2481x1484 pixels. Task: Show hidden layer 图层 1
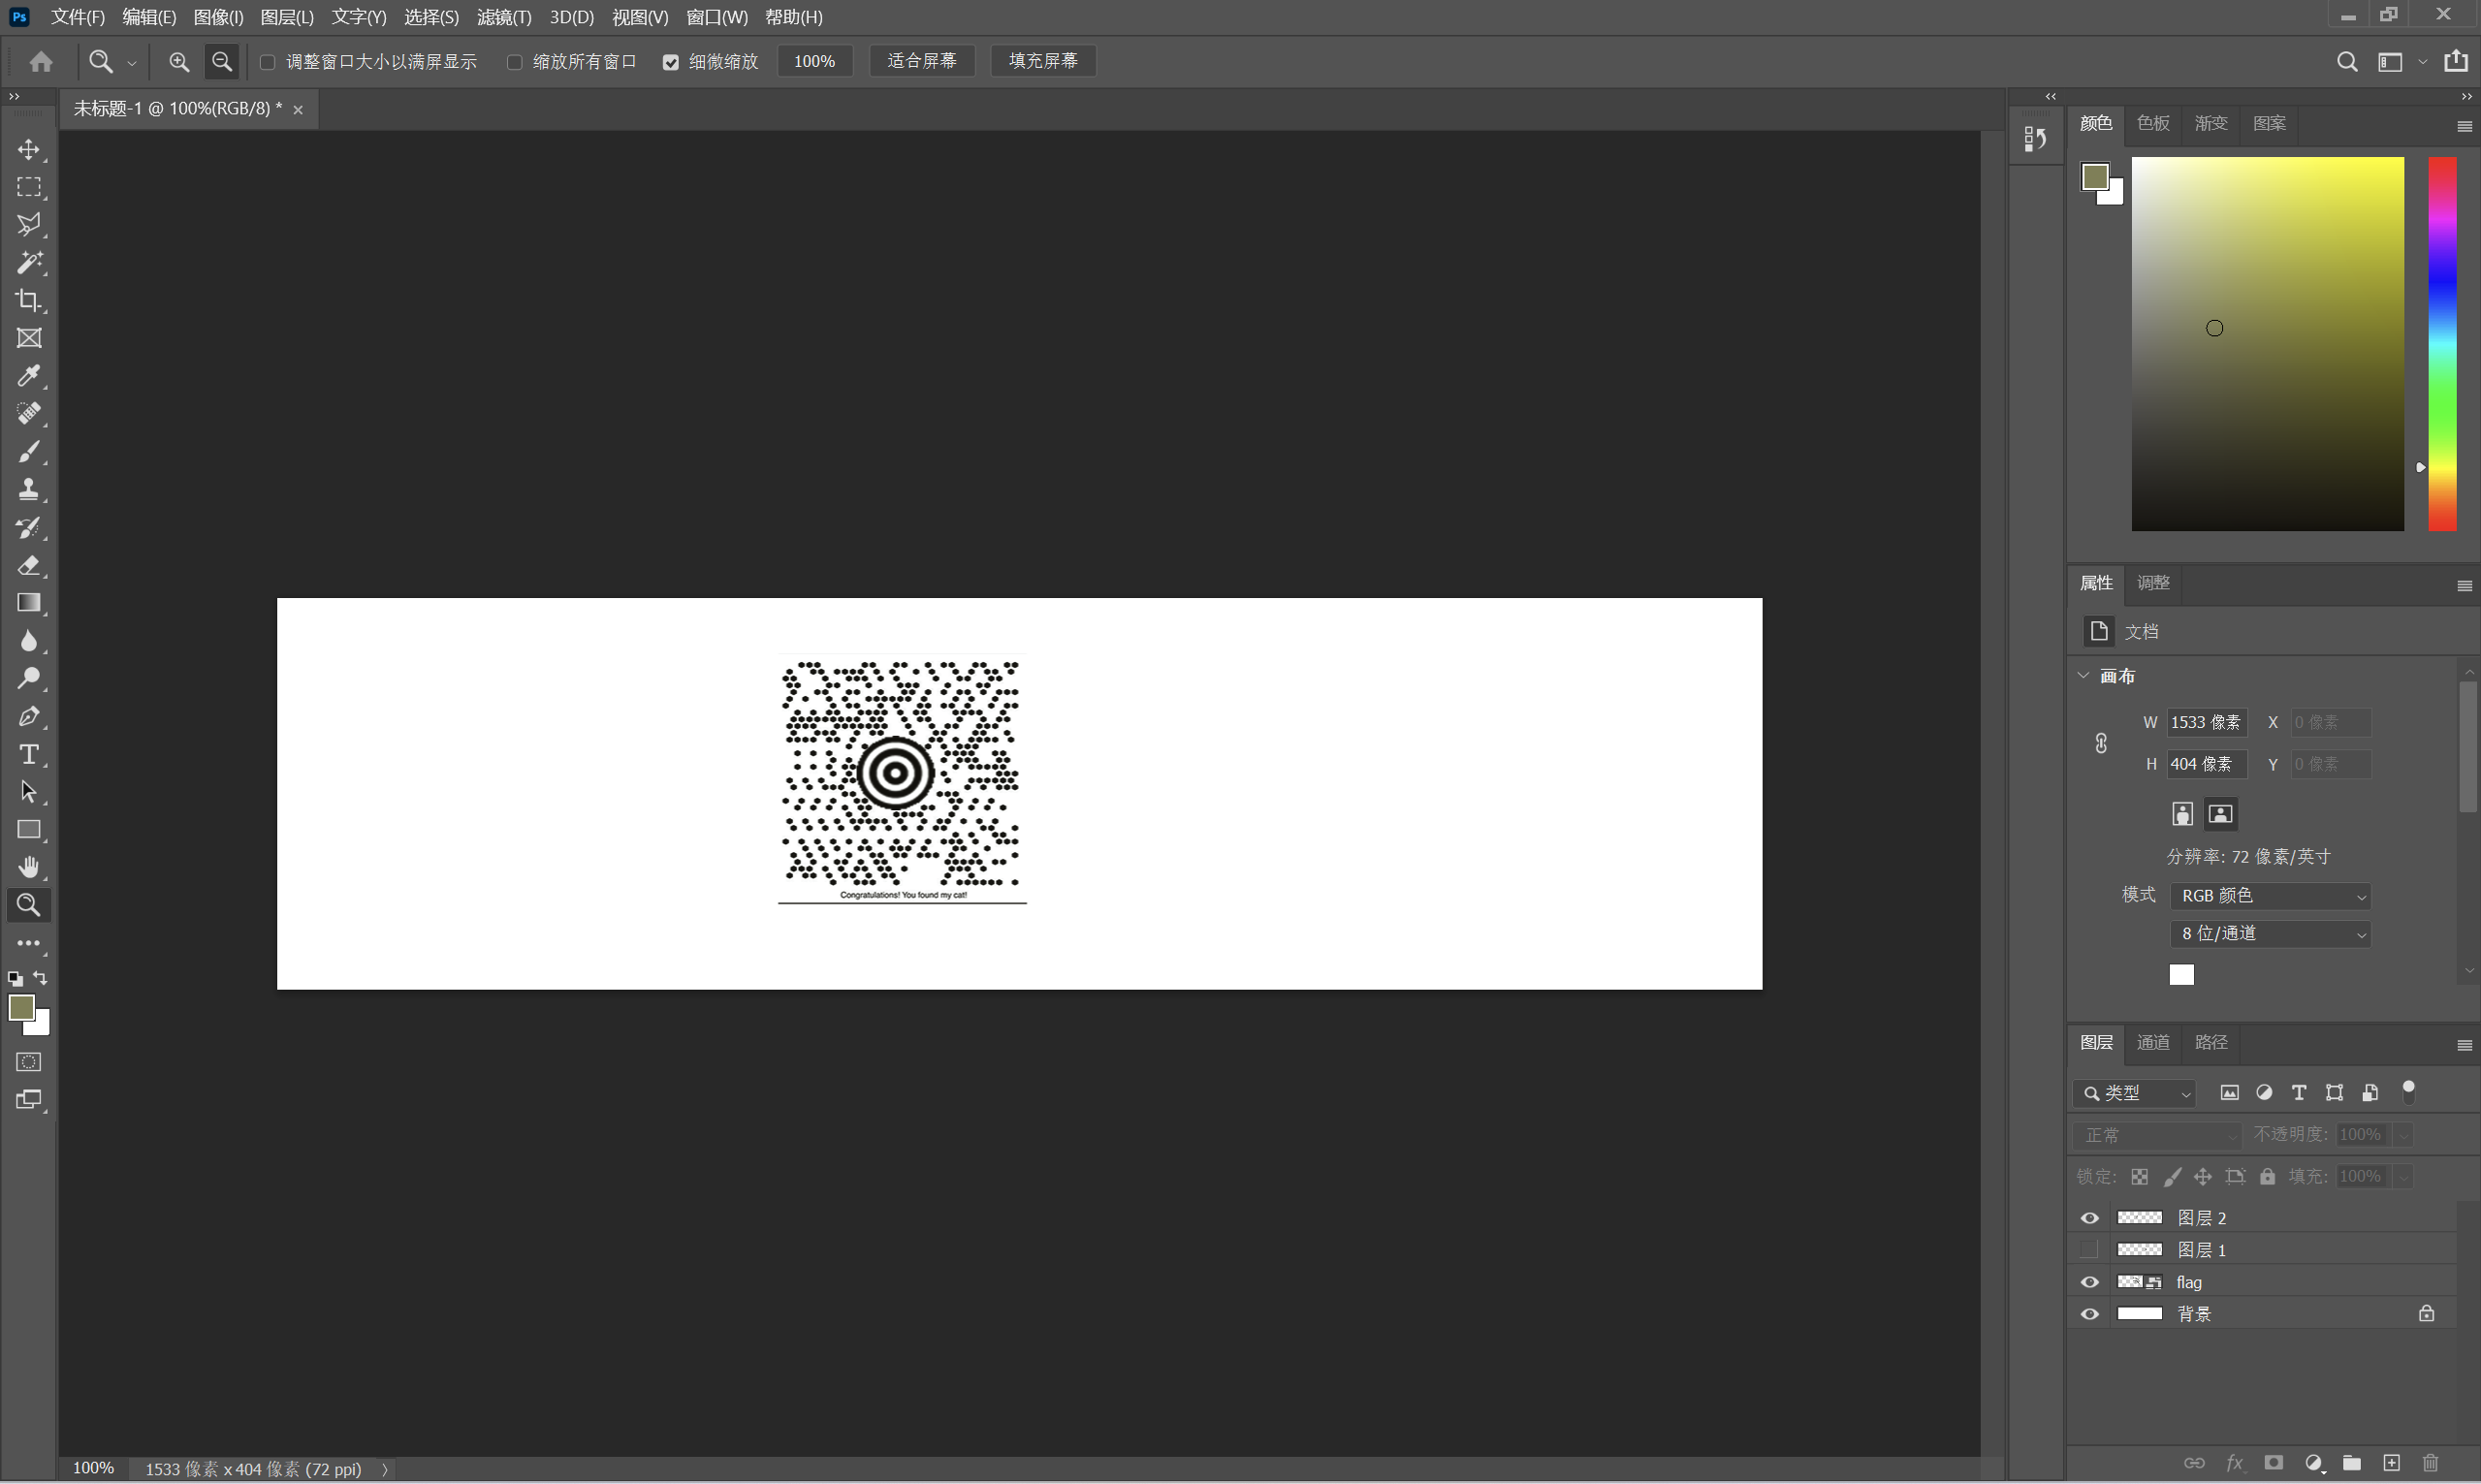coord(2090,1250)
